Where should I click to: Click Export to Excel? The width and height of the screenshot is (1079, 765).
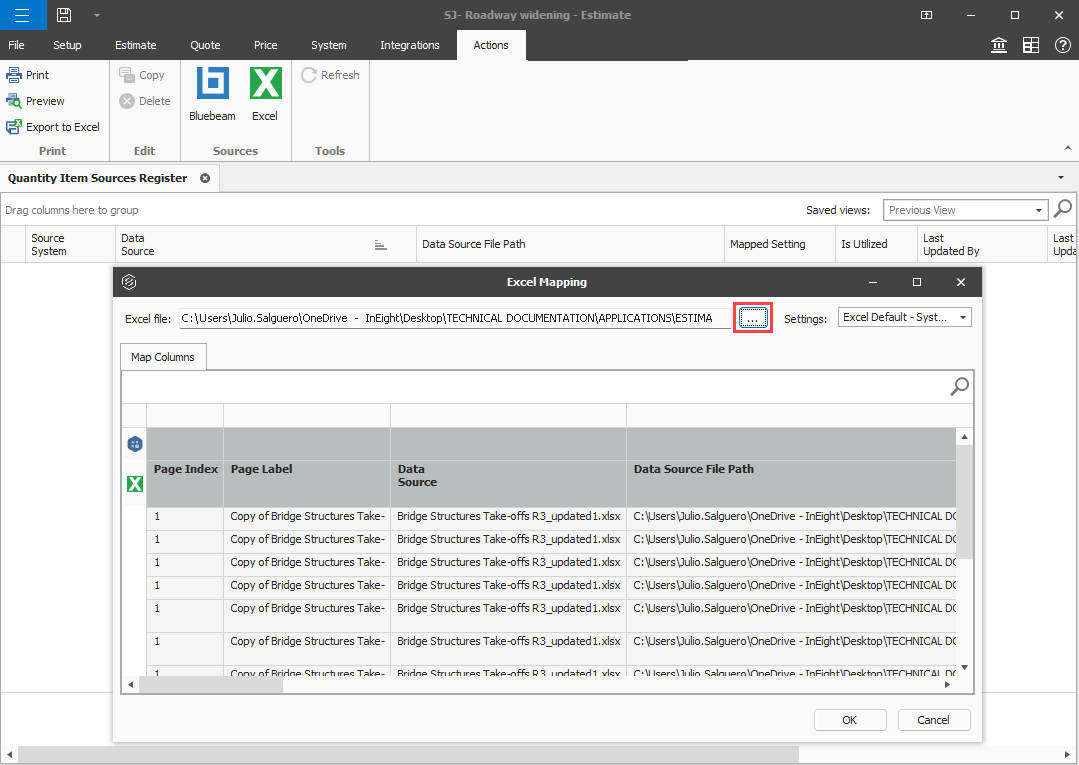(53, 127)
